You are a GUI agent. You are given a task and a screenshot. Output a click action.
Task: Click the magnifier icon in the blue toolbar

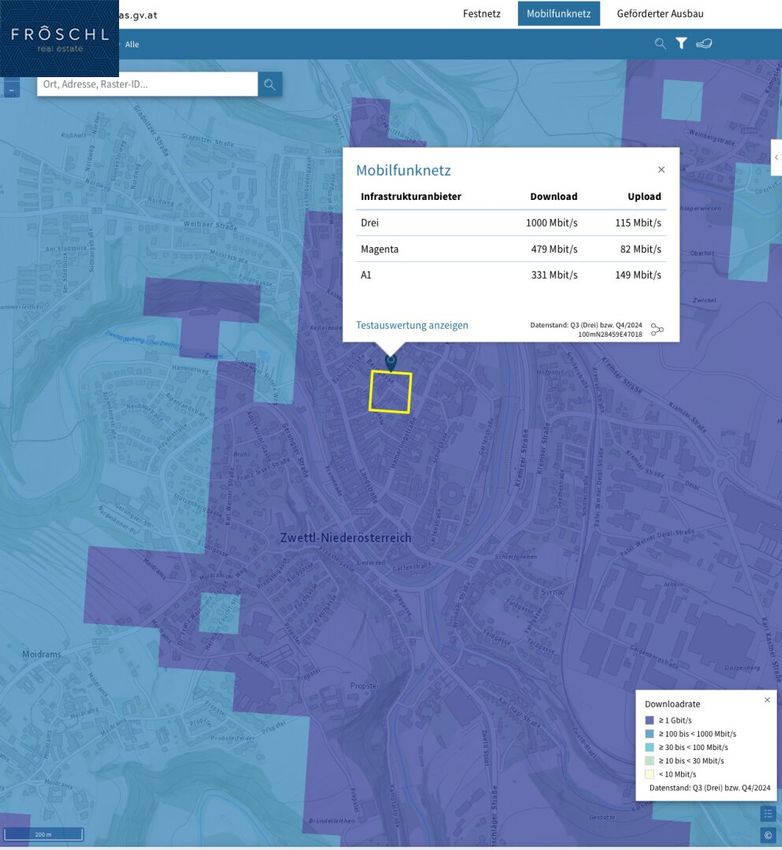[660, 43]
